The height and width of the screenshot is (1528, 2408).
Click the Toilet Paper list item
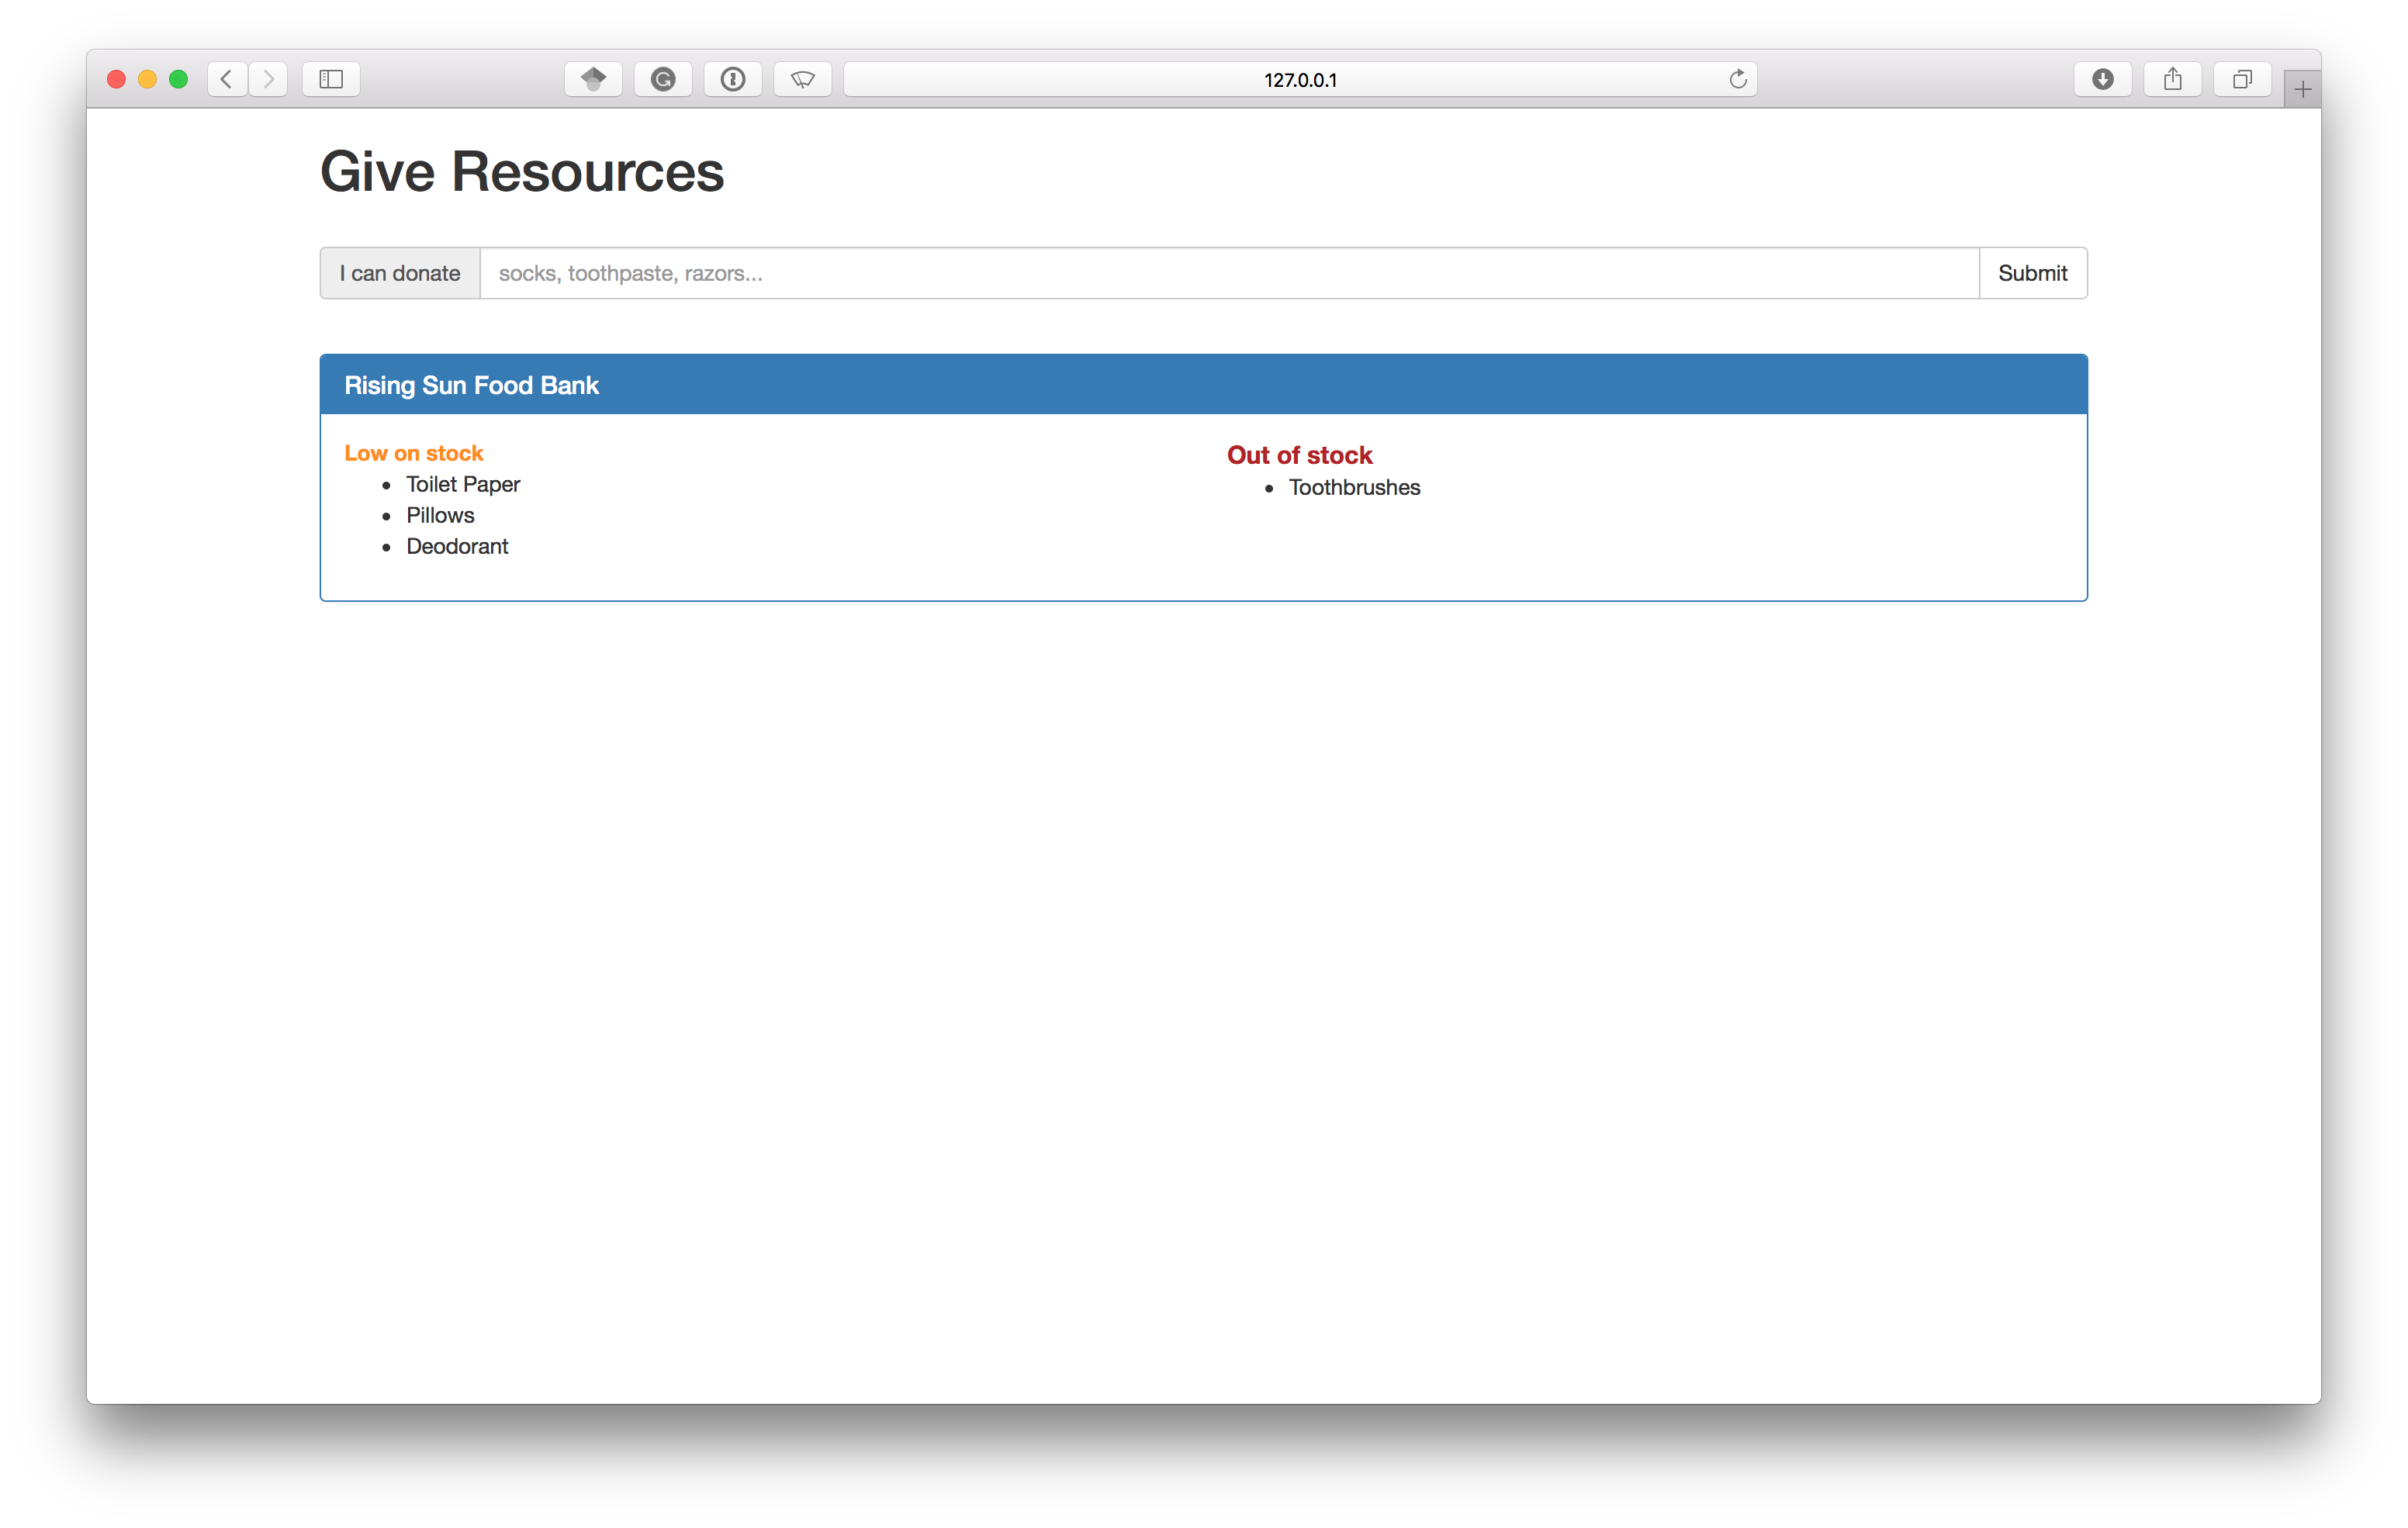[462, 484]
